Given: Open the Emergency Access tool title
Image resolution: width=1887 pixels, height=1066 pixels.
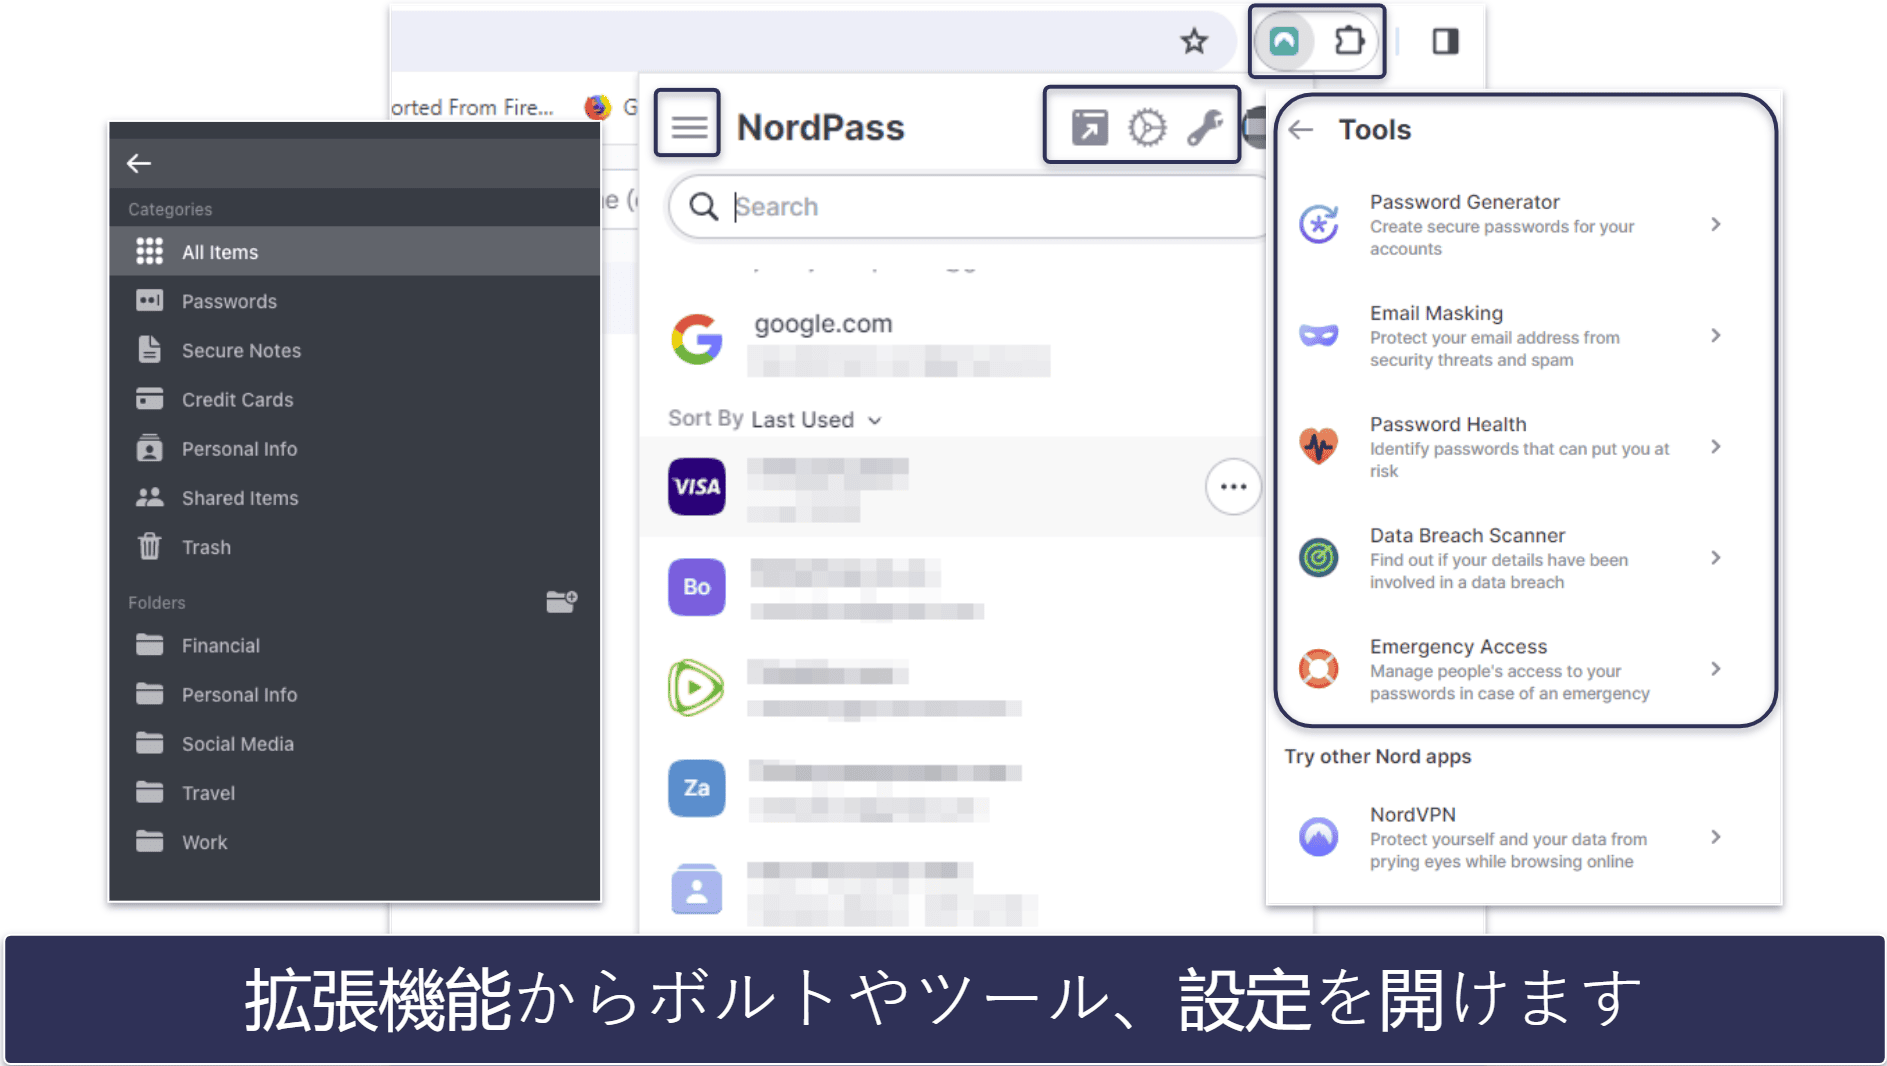Looking at the screenshot, I should coord(1458,646).
